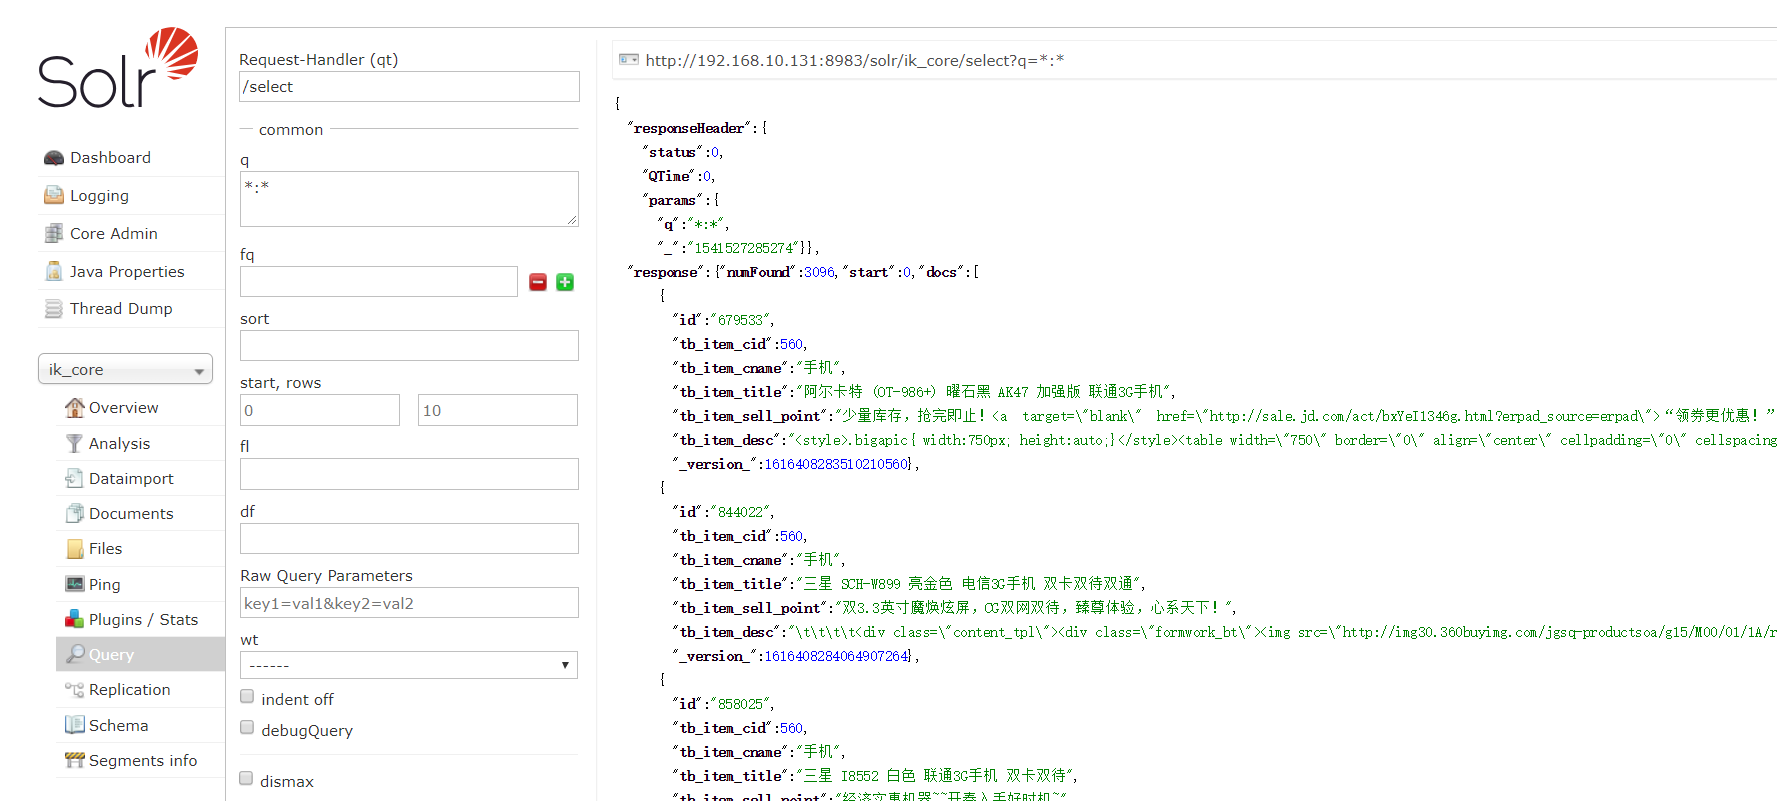Open the Plugins / Stats page
Screen dimensions: 1777x801
143,620
